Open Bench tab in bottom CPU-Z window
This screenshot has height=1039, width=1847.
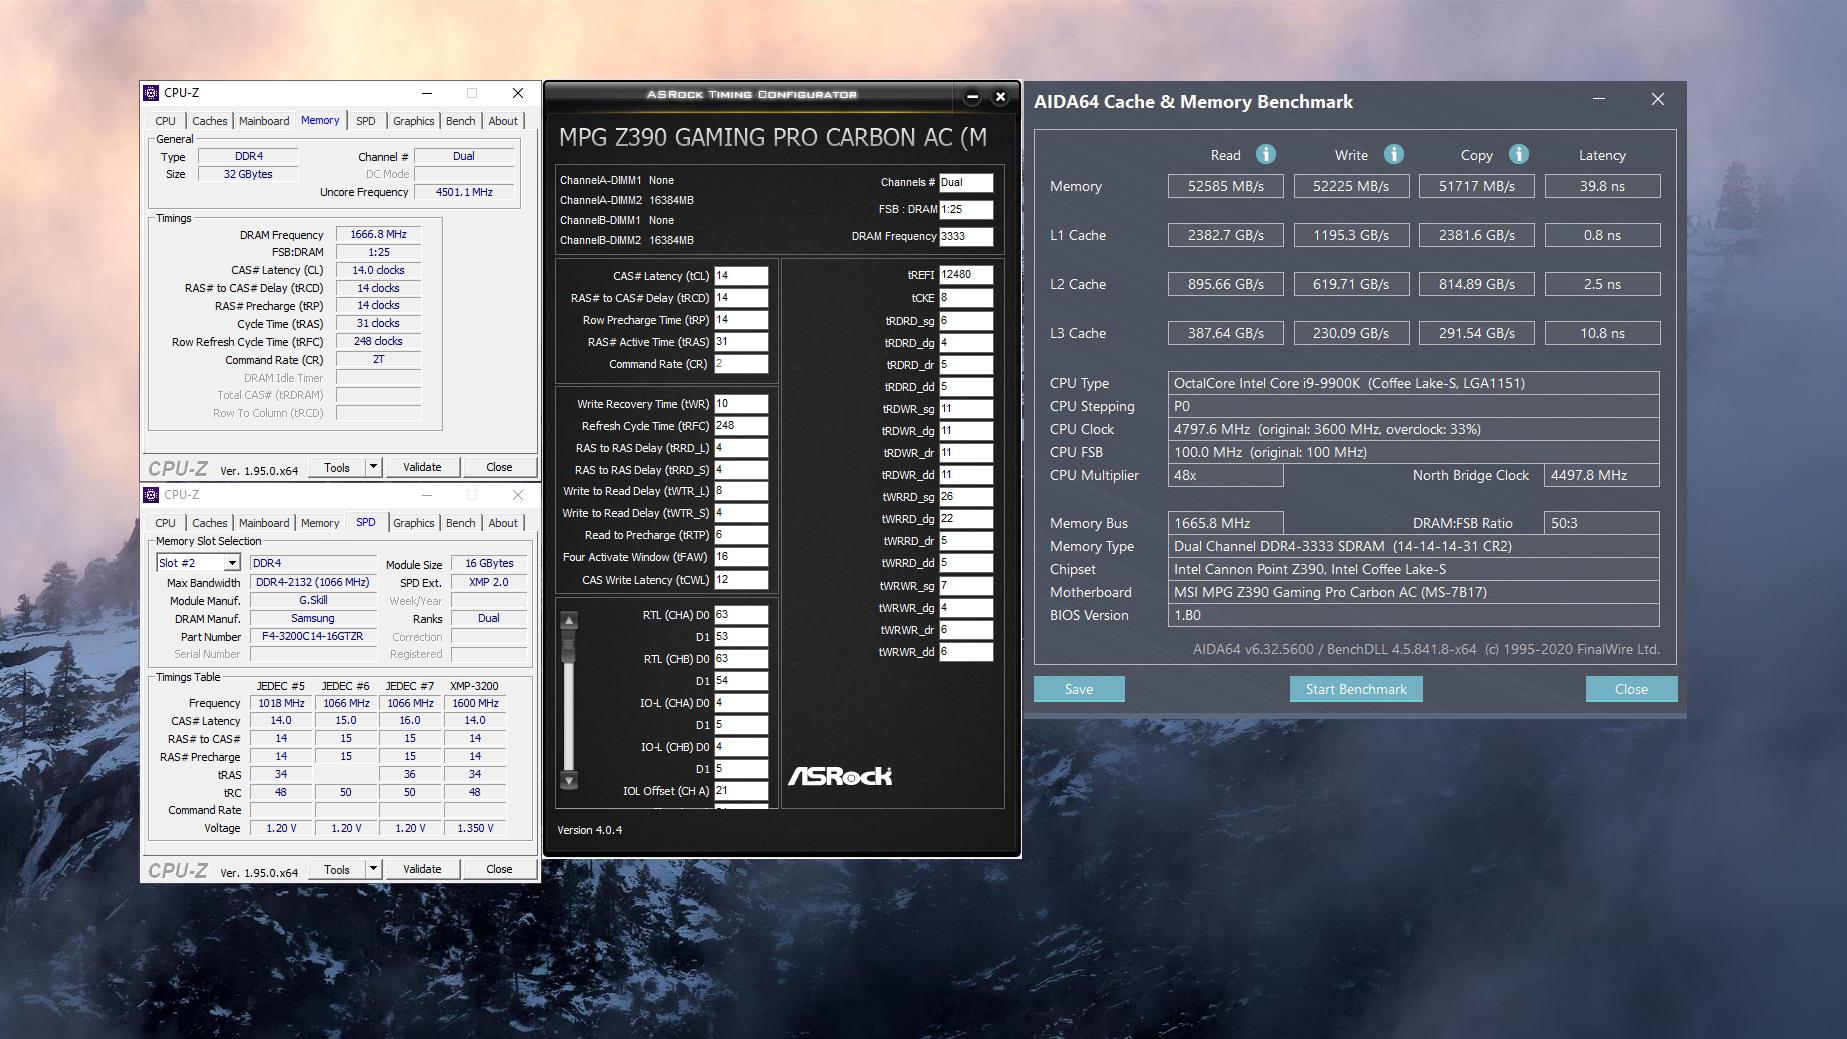click(x=460, y=523)
